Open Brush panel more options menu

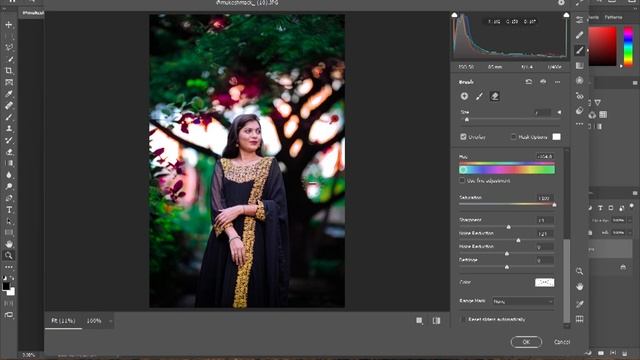tap(558, 82)
